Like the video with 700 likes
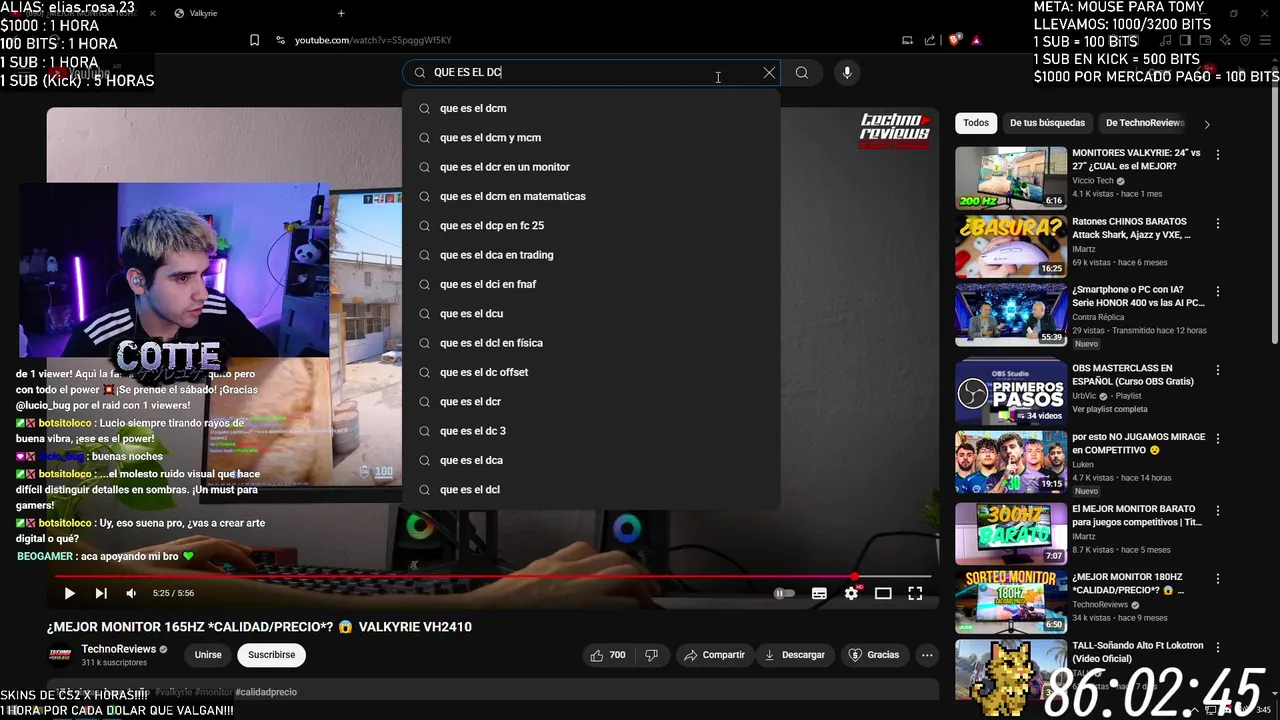 click(608, 655)
